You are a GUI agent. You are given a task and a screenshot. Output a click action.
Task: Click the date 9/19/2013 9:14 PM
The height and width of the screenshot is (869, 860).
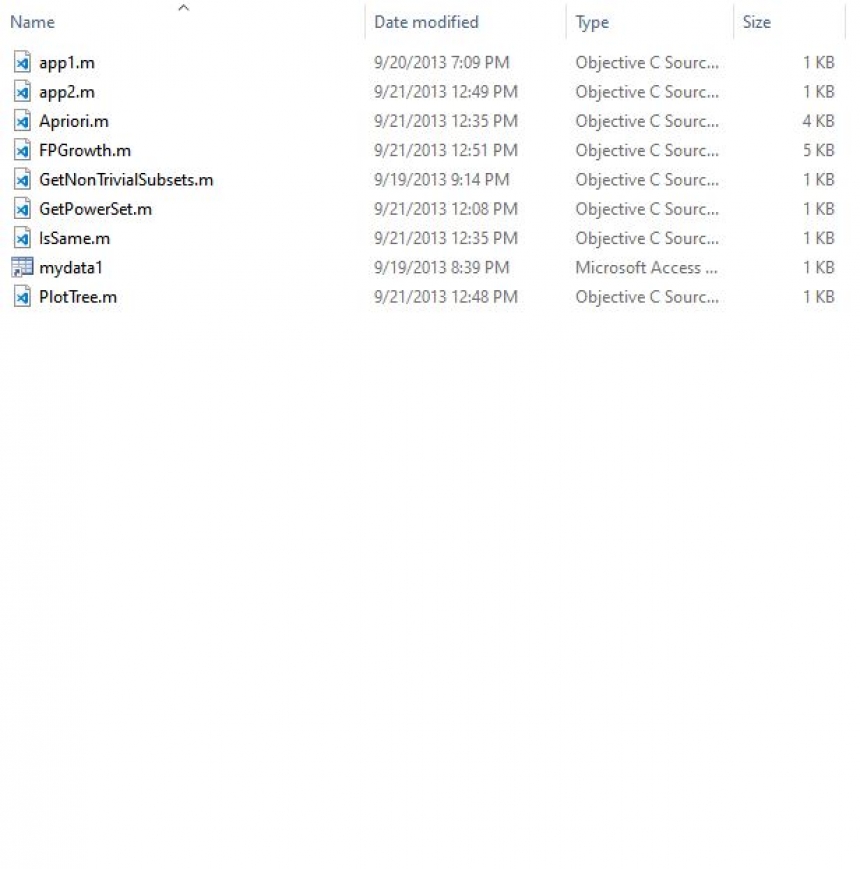(x=442, y=180)
